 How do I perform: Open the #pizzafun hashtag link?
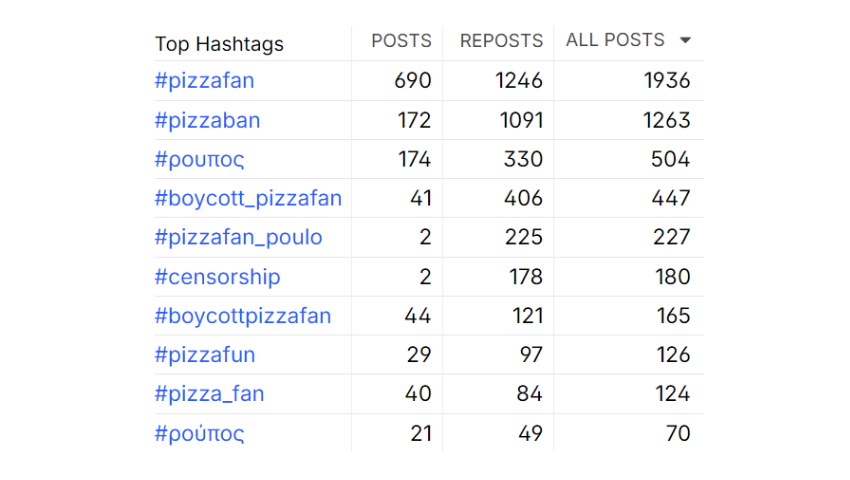(x=205, y=355)
